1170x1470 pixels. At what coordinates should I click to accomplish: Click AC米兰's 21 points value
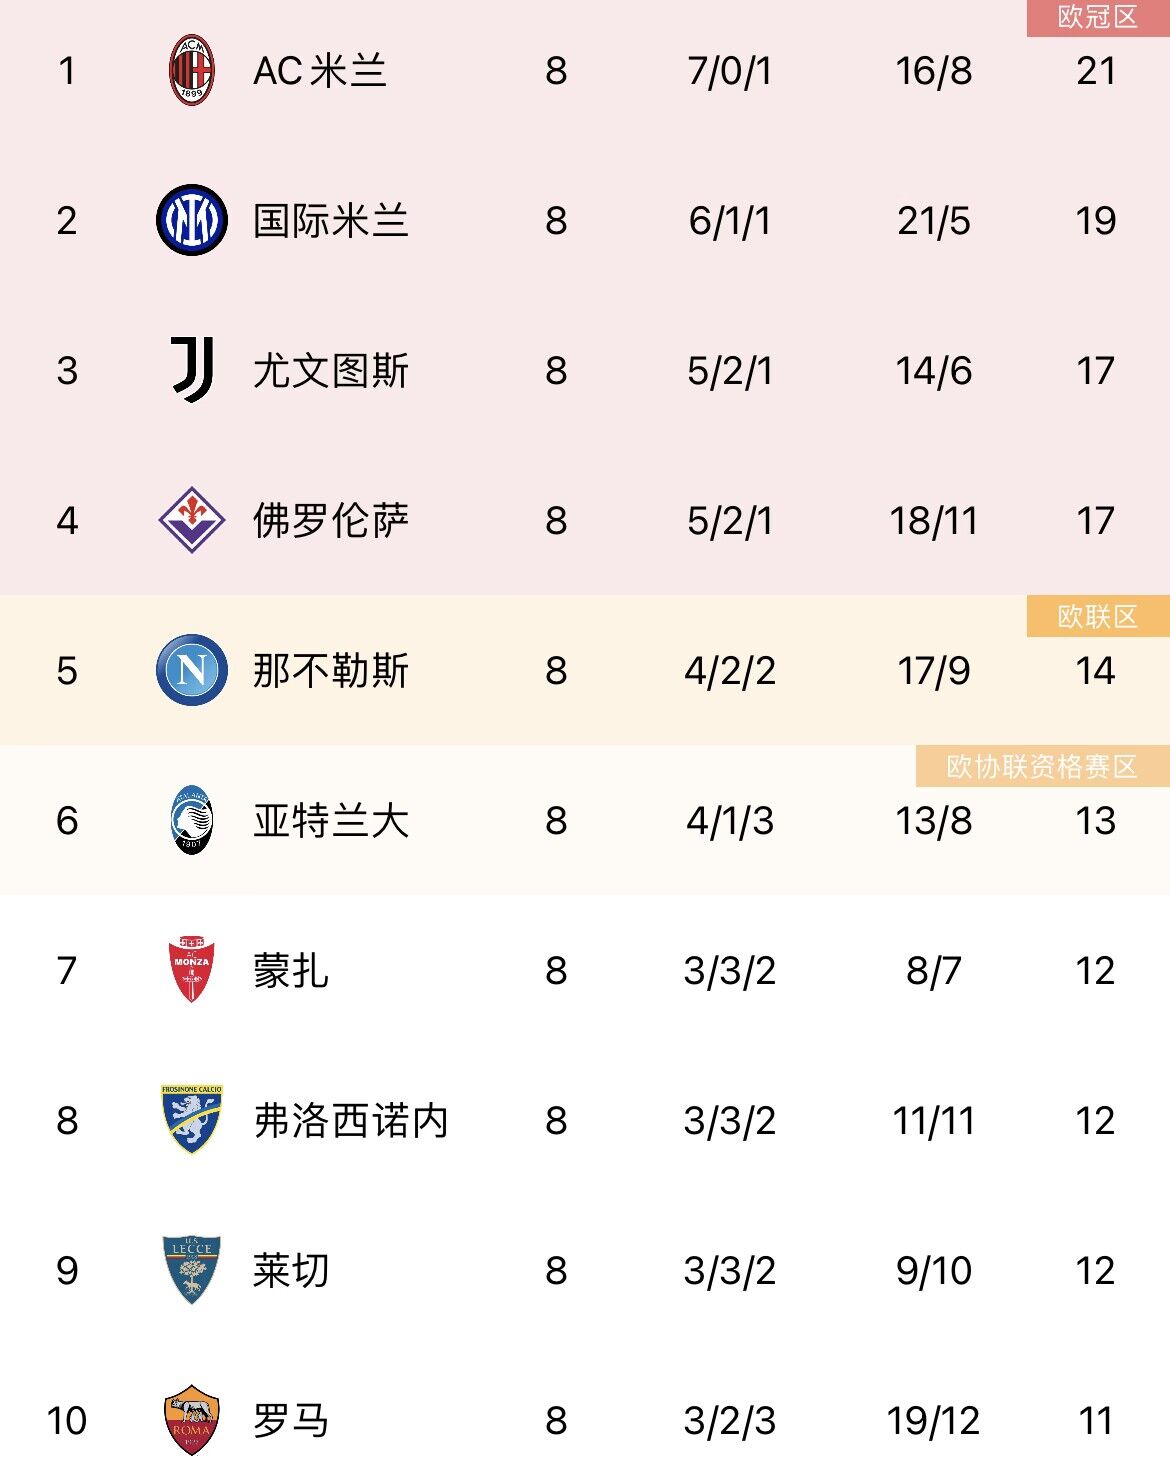[x=1096, y=71]
